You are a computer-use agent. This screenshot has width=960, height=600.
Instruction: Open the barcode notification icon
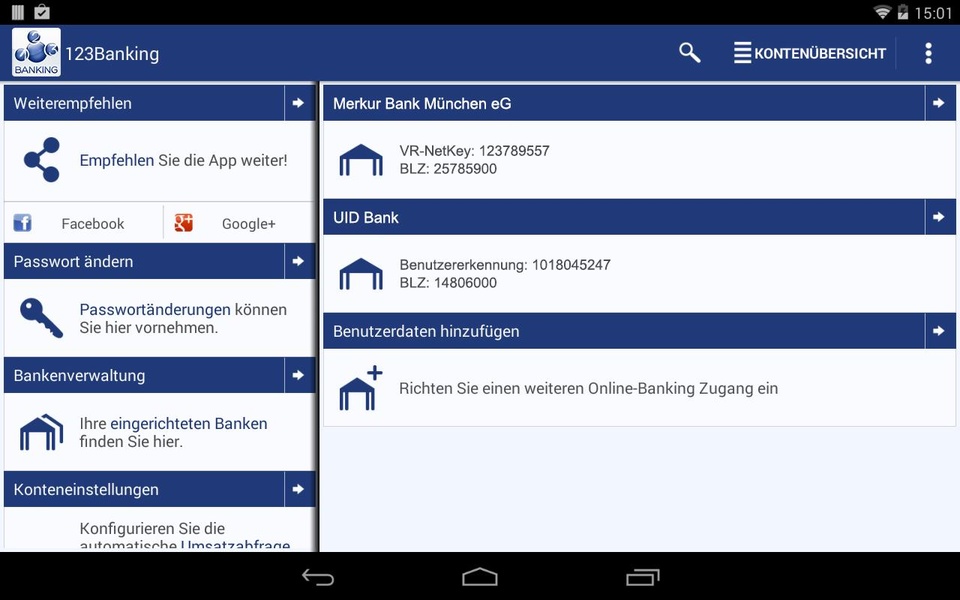coord(18,12)
